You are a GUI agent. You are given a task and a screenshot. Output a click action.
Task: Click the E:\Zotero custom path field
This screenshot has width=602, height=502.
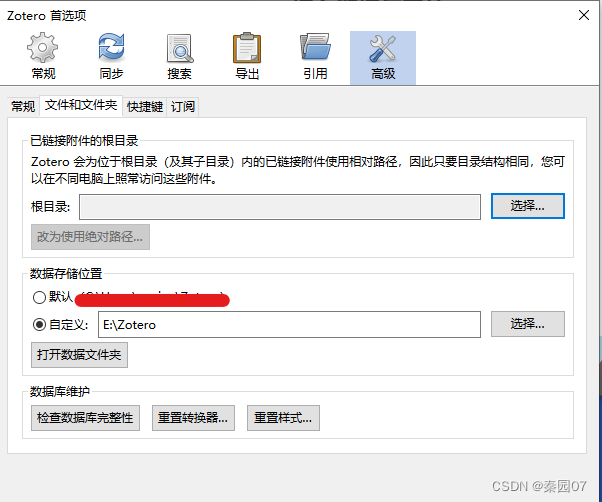(289, 325)
